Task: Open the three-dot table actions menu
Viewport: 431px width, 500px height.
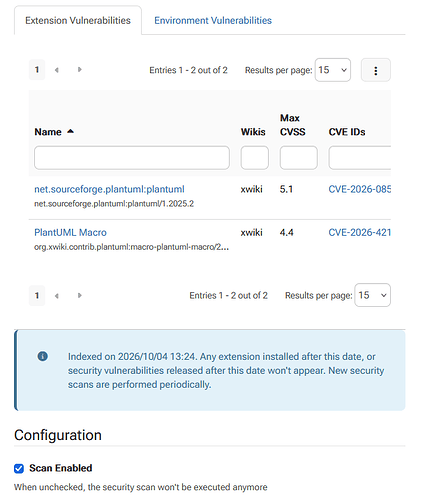Action: tap(375, 70)
